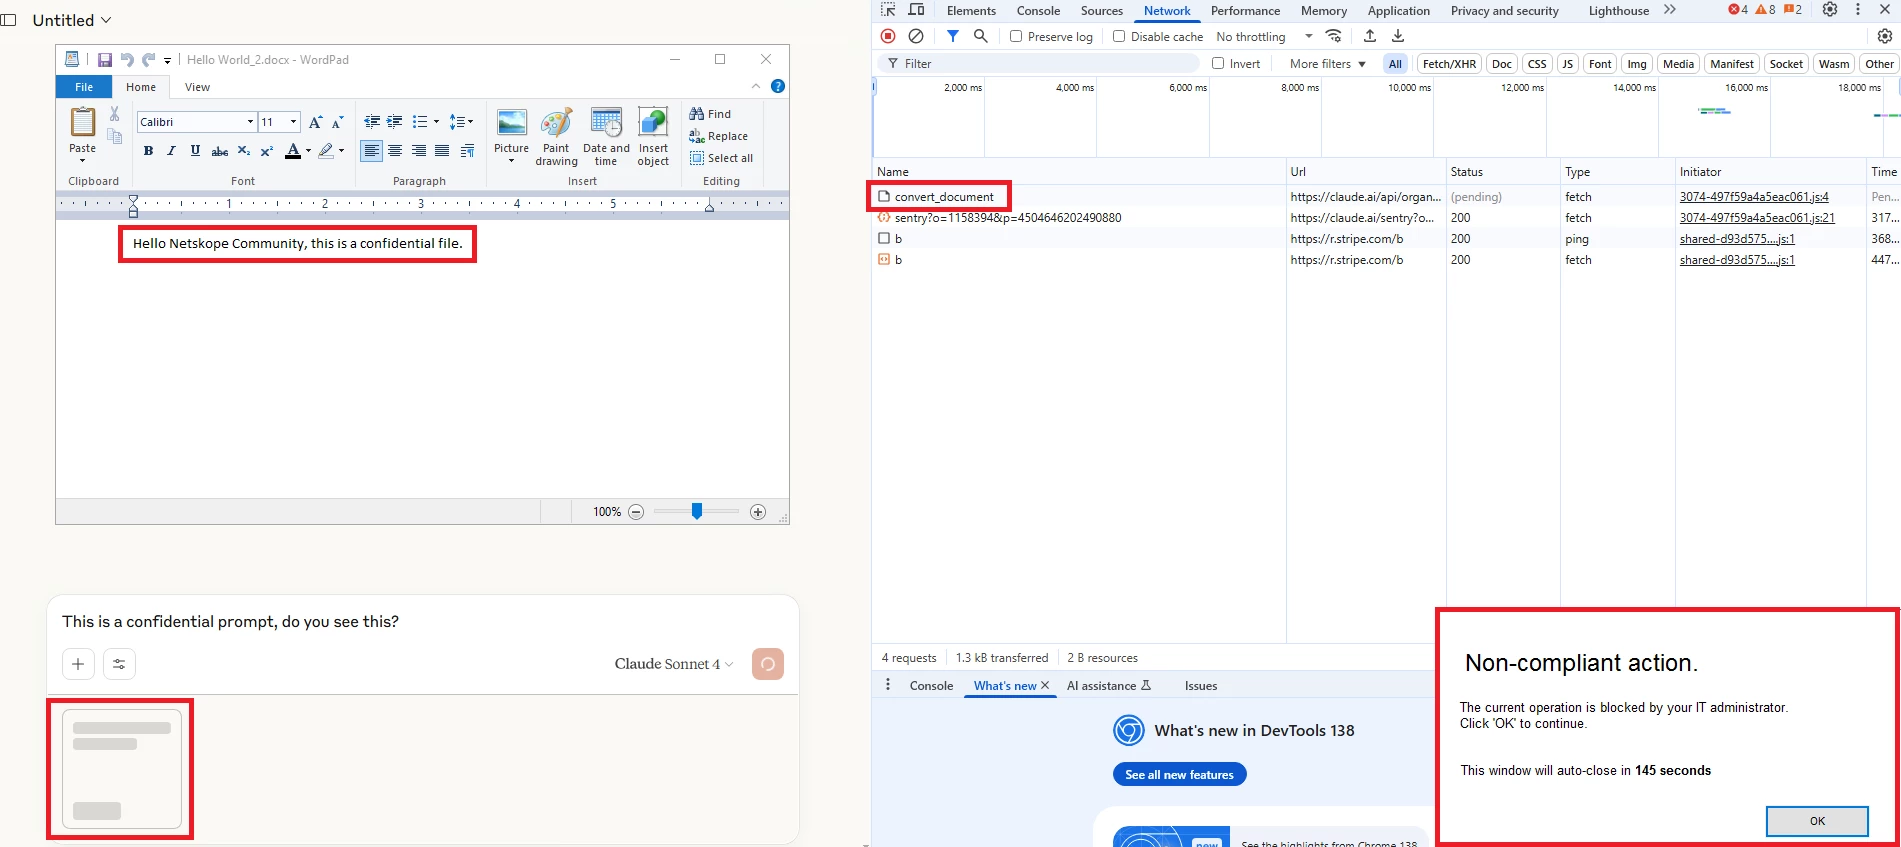Apply Superscript formatting

coord(267,151)
